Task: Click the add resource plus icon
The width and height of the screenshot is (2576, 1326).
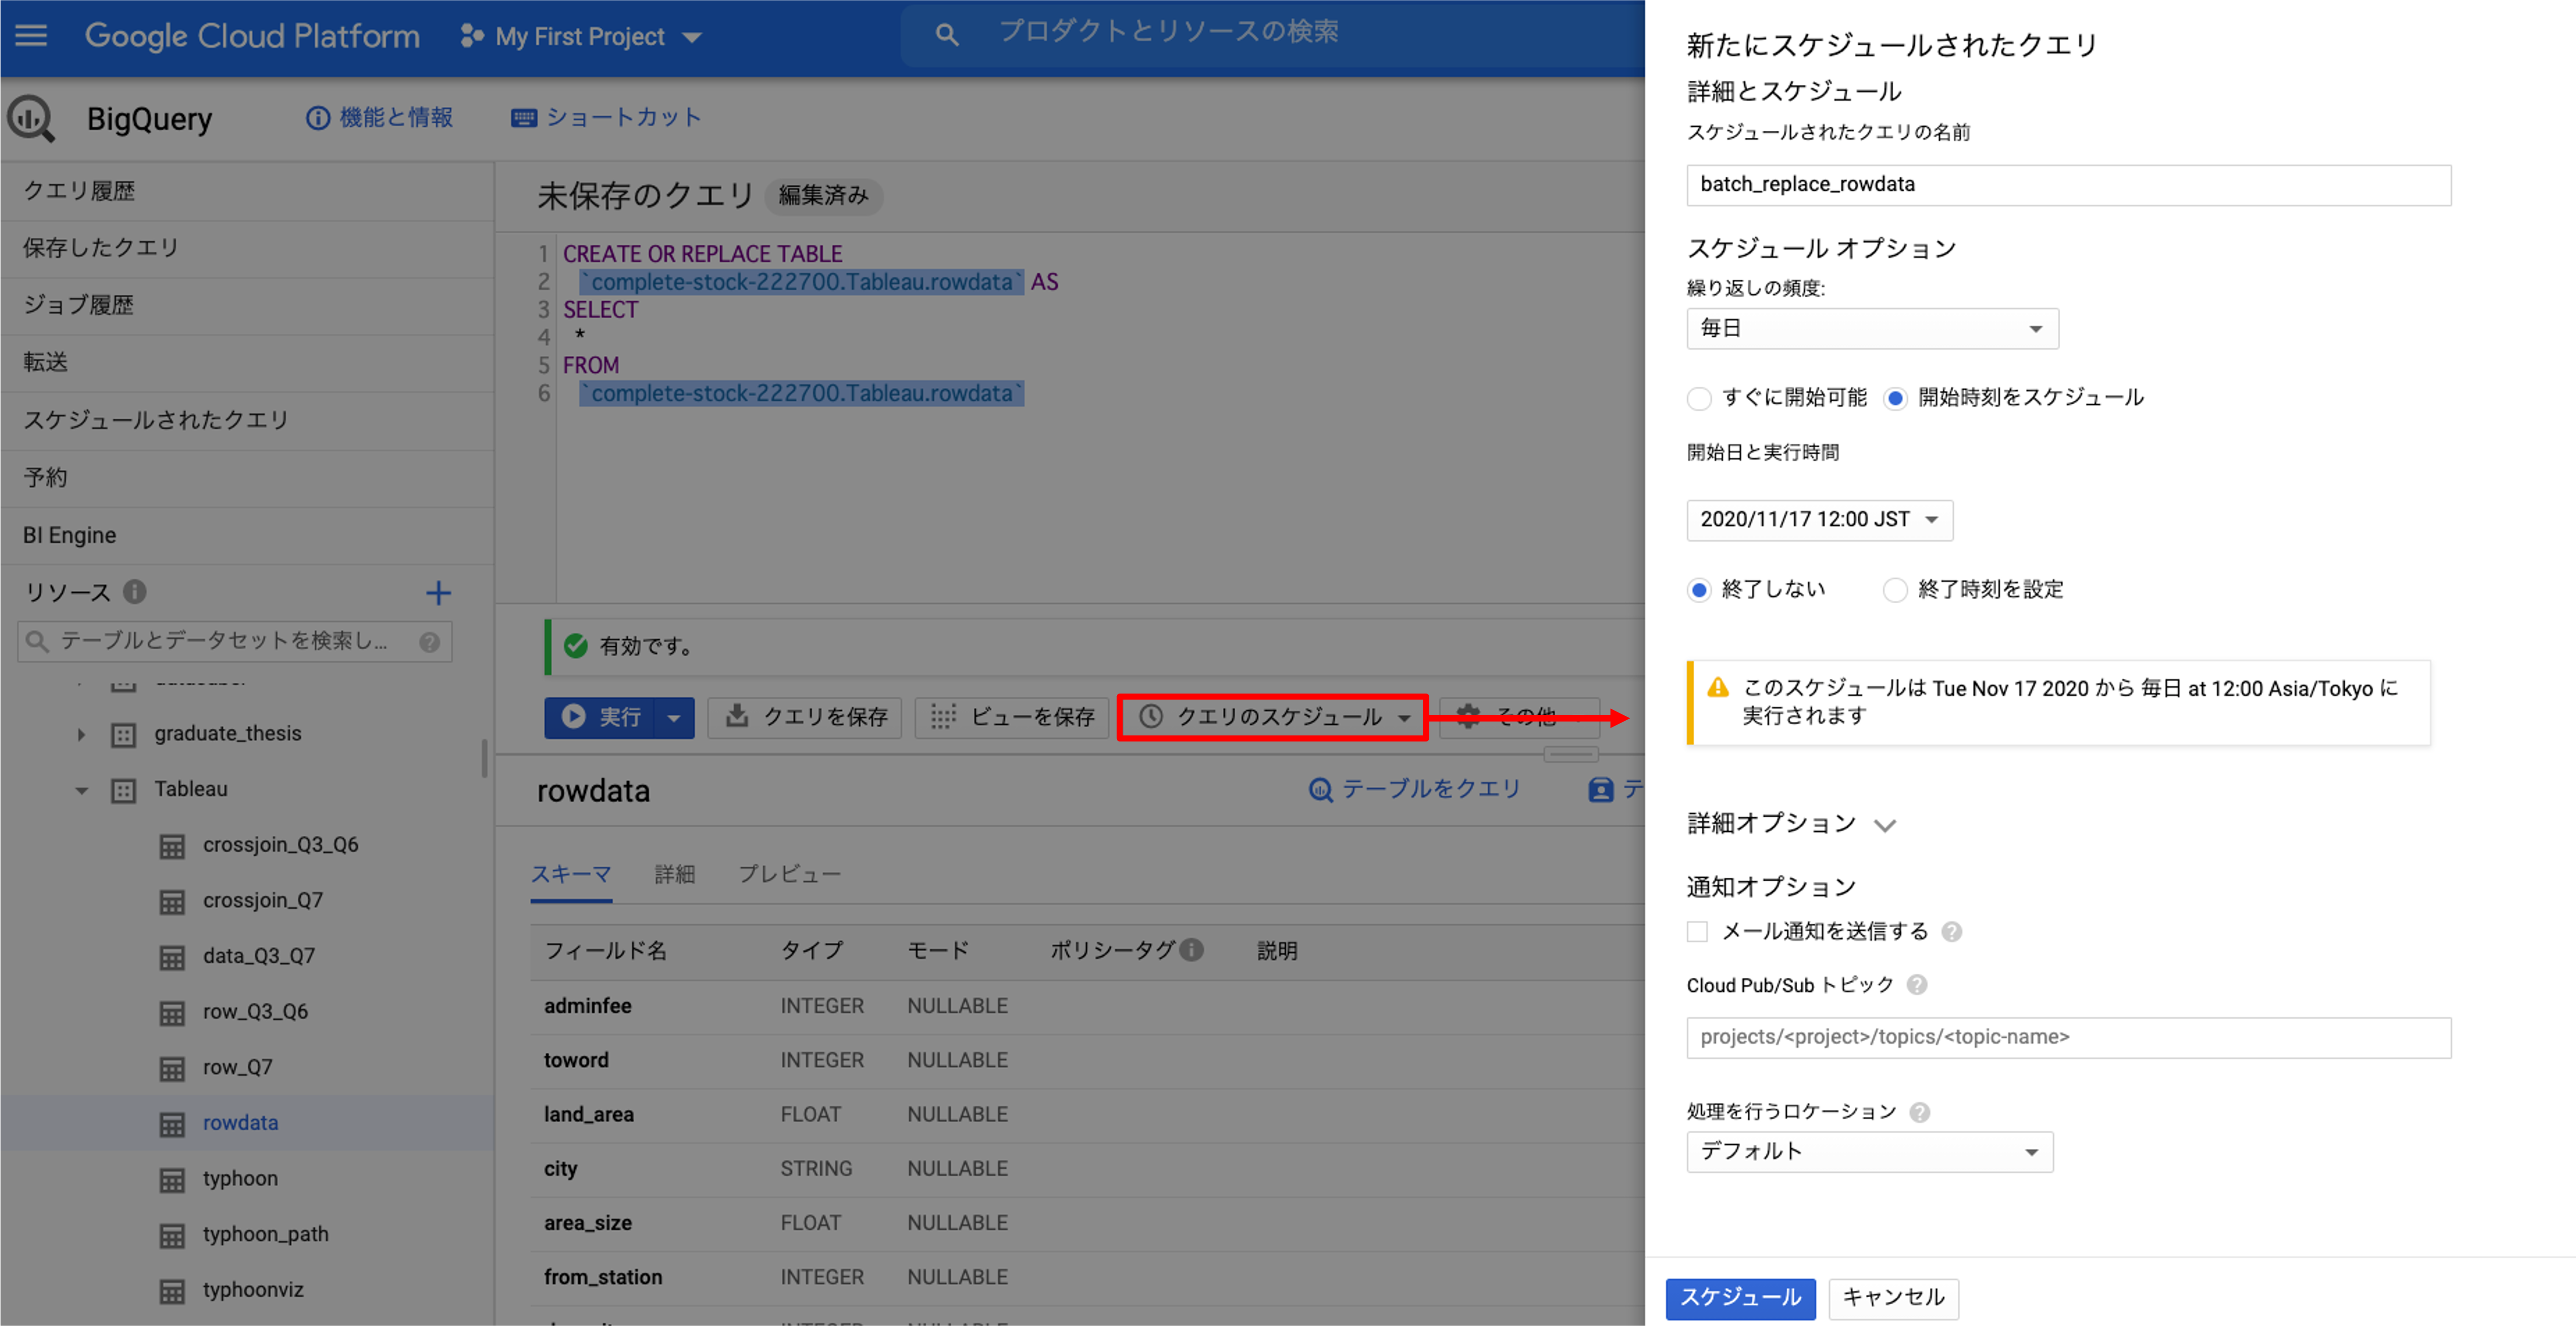Action: point(438,592)
